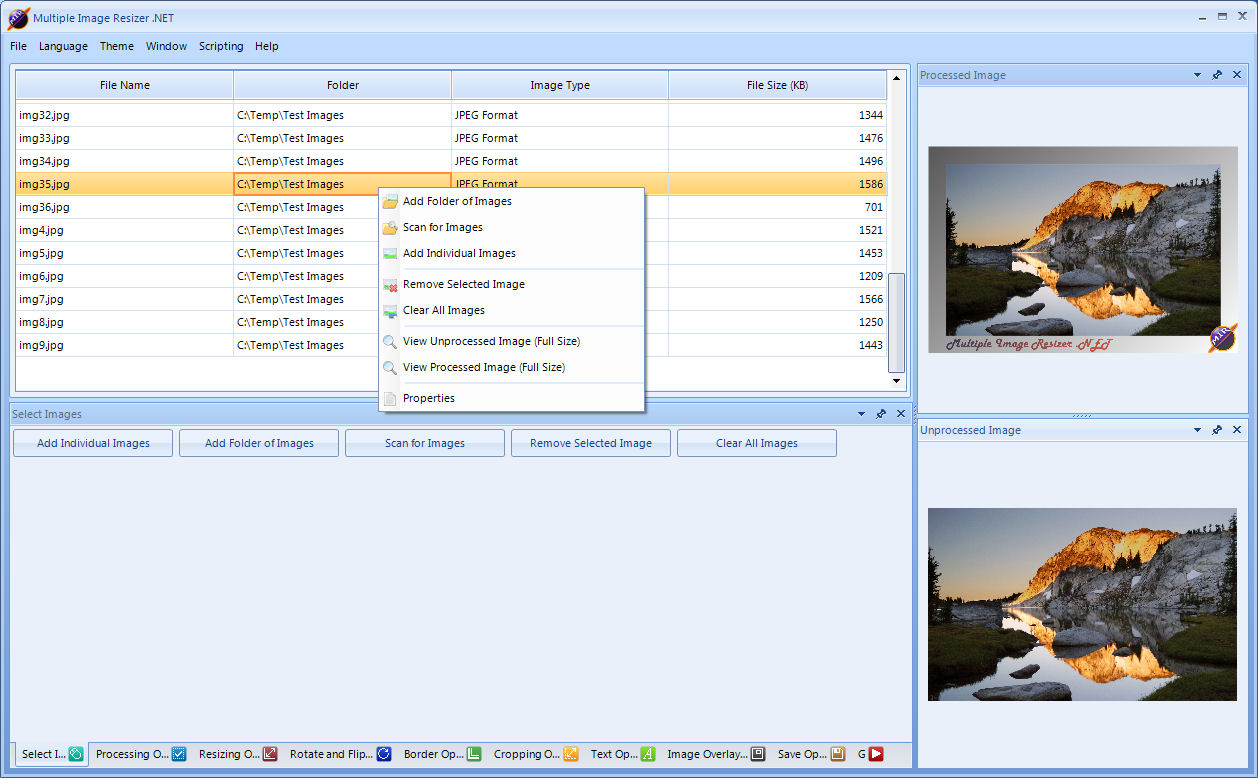Select the img8.jpg row
The height and width of the screenshot is (778, 1258).
click(x=451, y=322)
